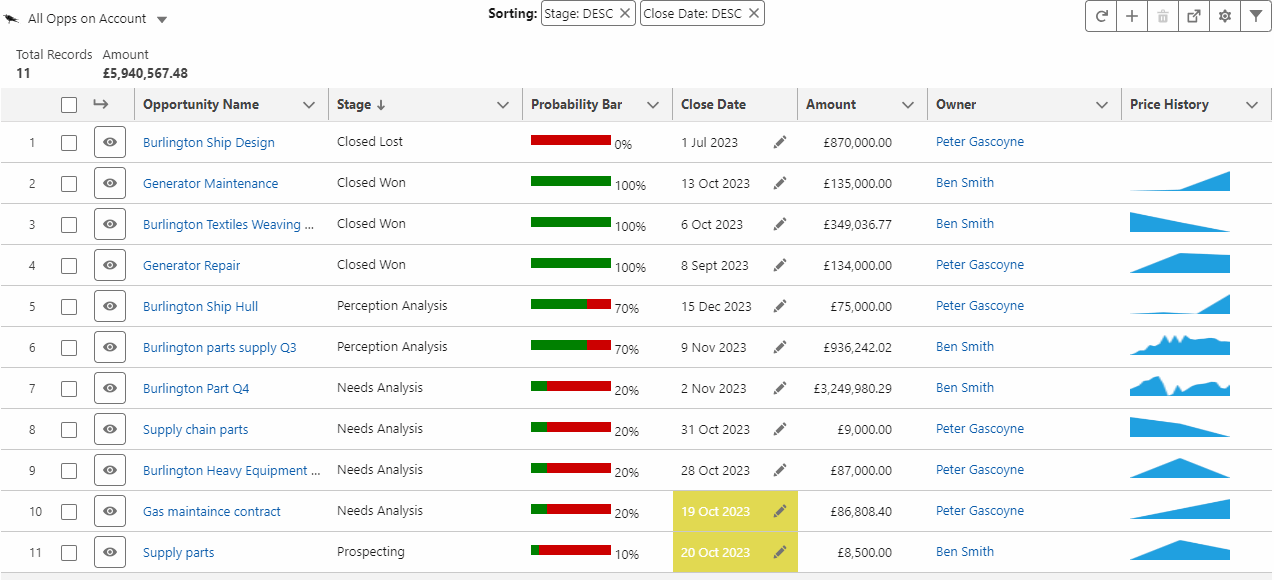Click the Owner column header label

[x=956, y=104]
